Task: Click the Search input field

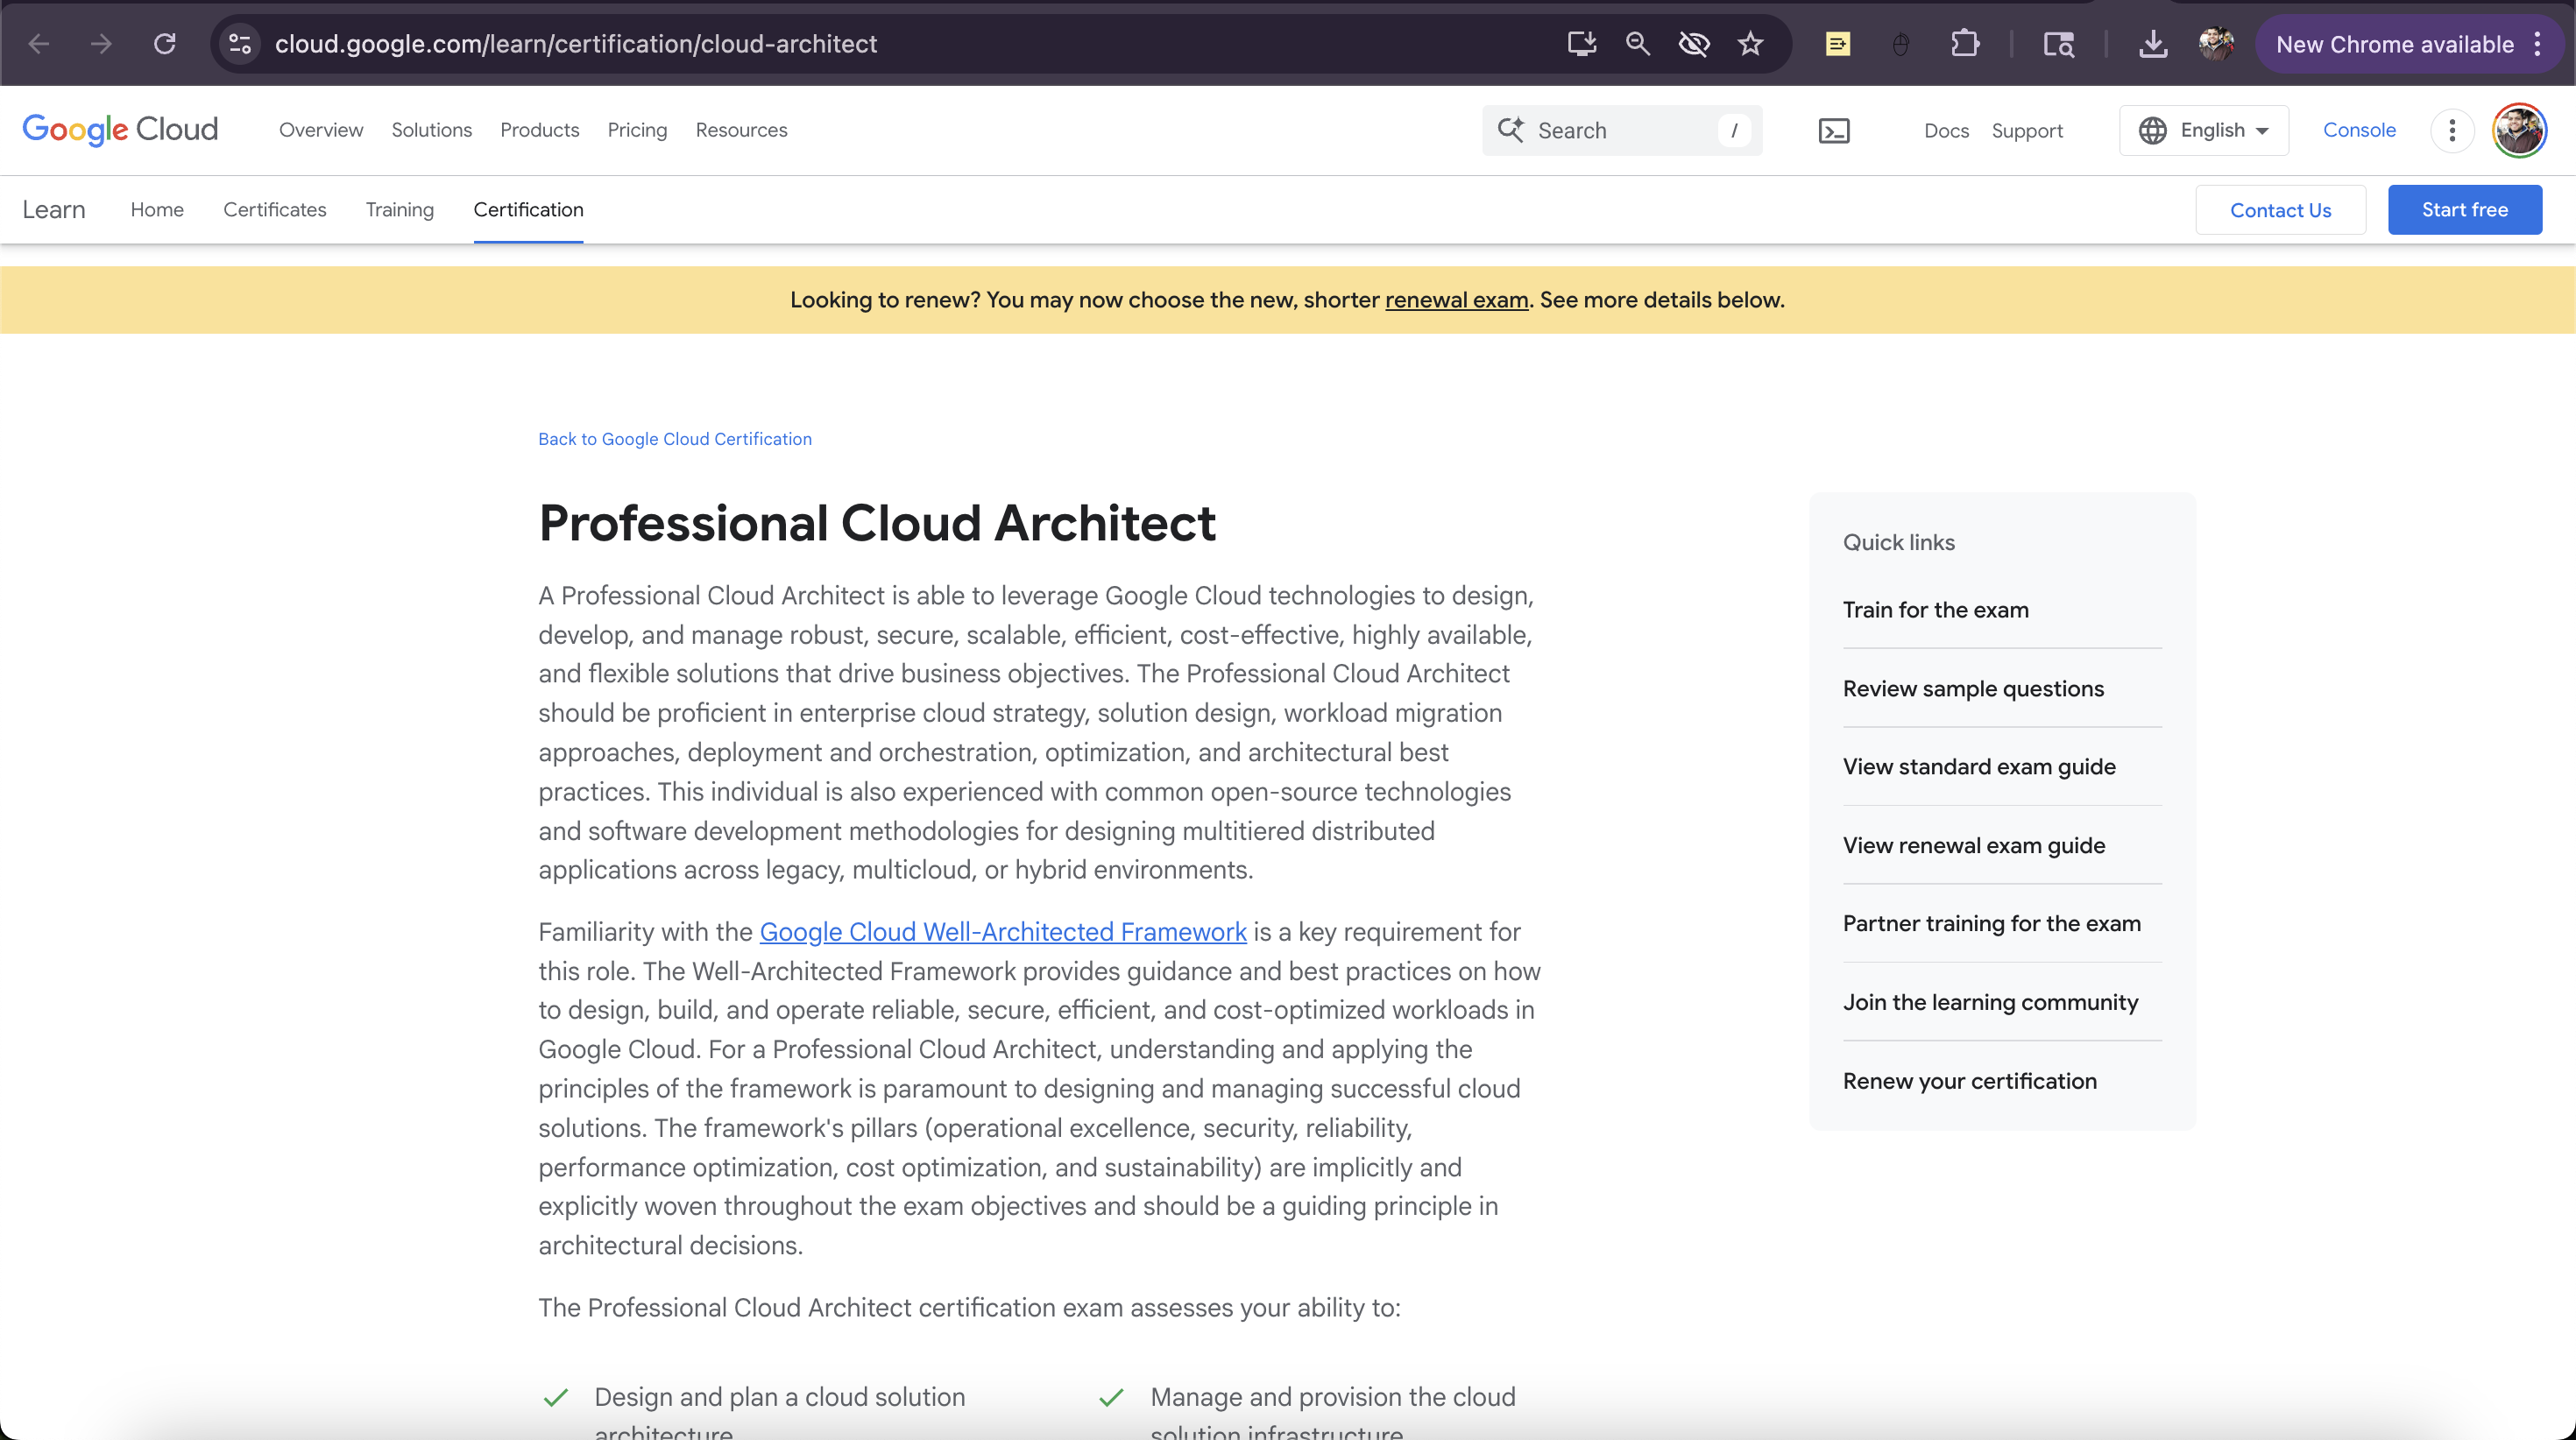Action: tap(1620, 130)
